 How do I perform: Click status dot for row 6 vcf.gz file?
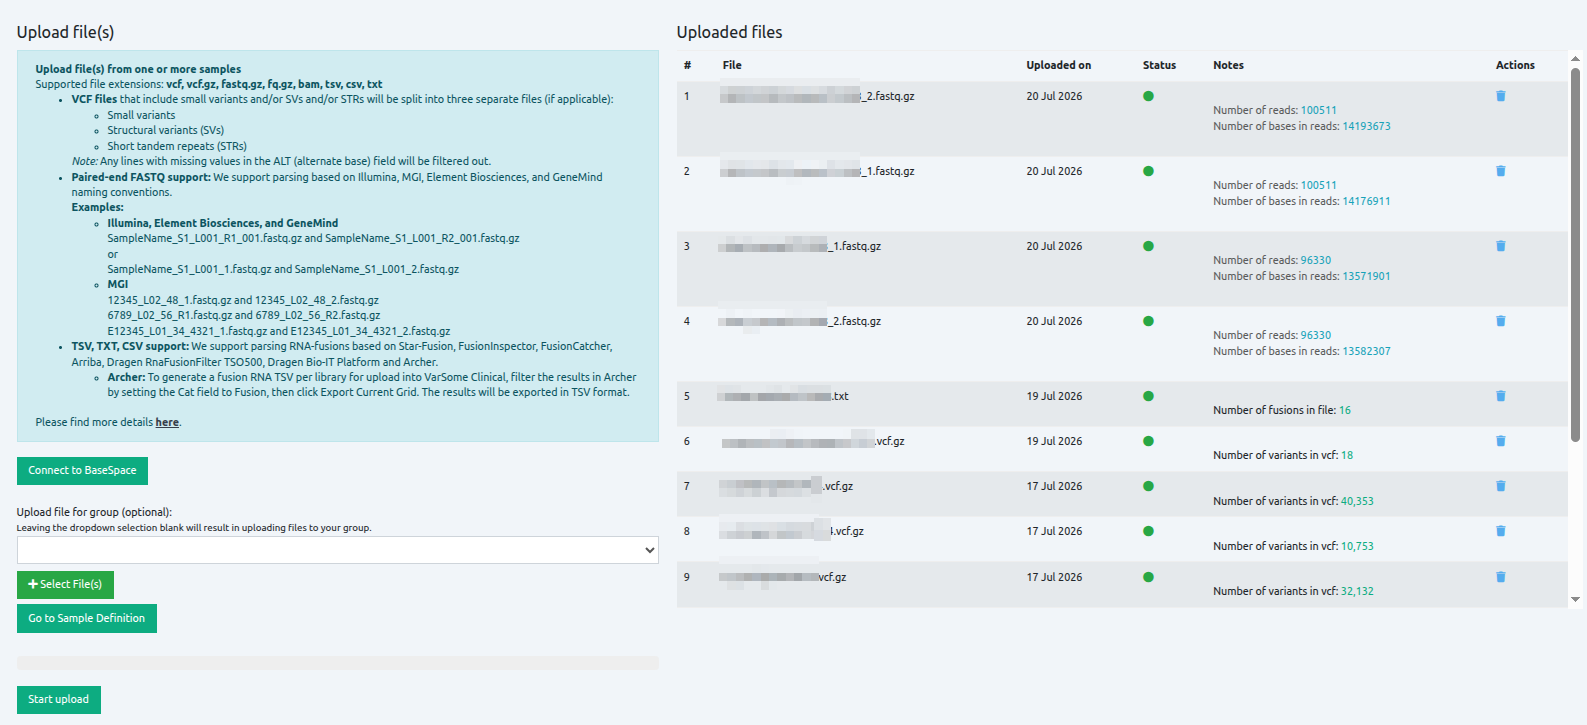tap(1148, 441)
